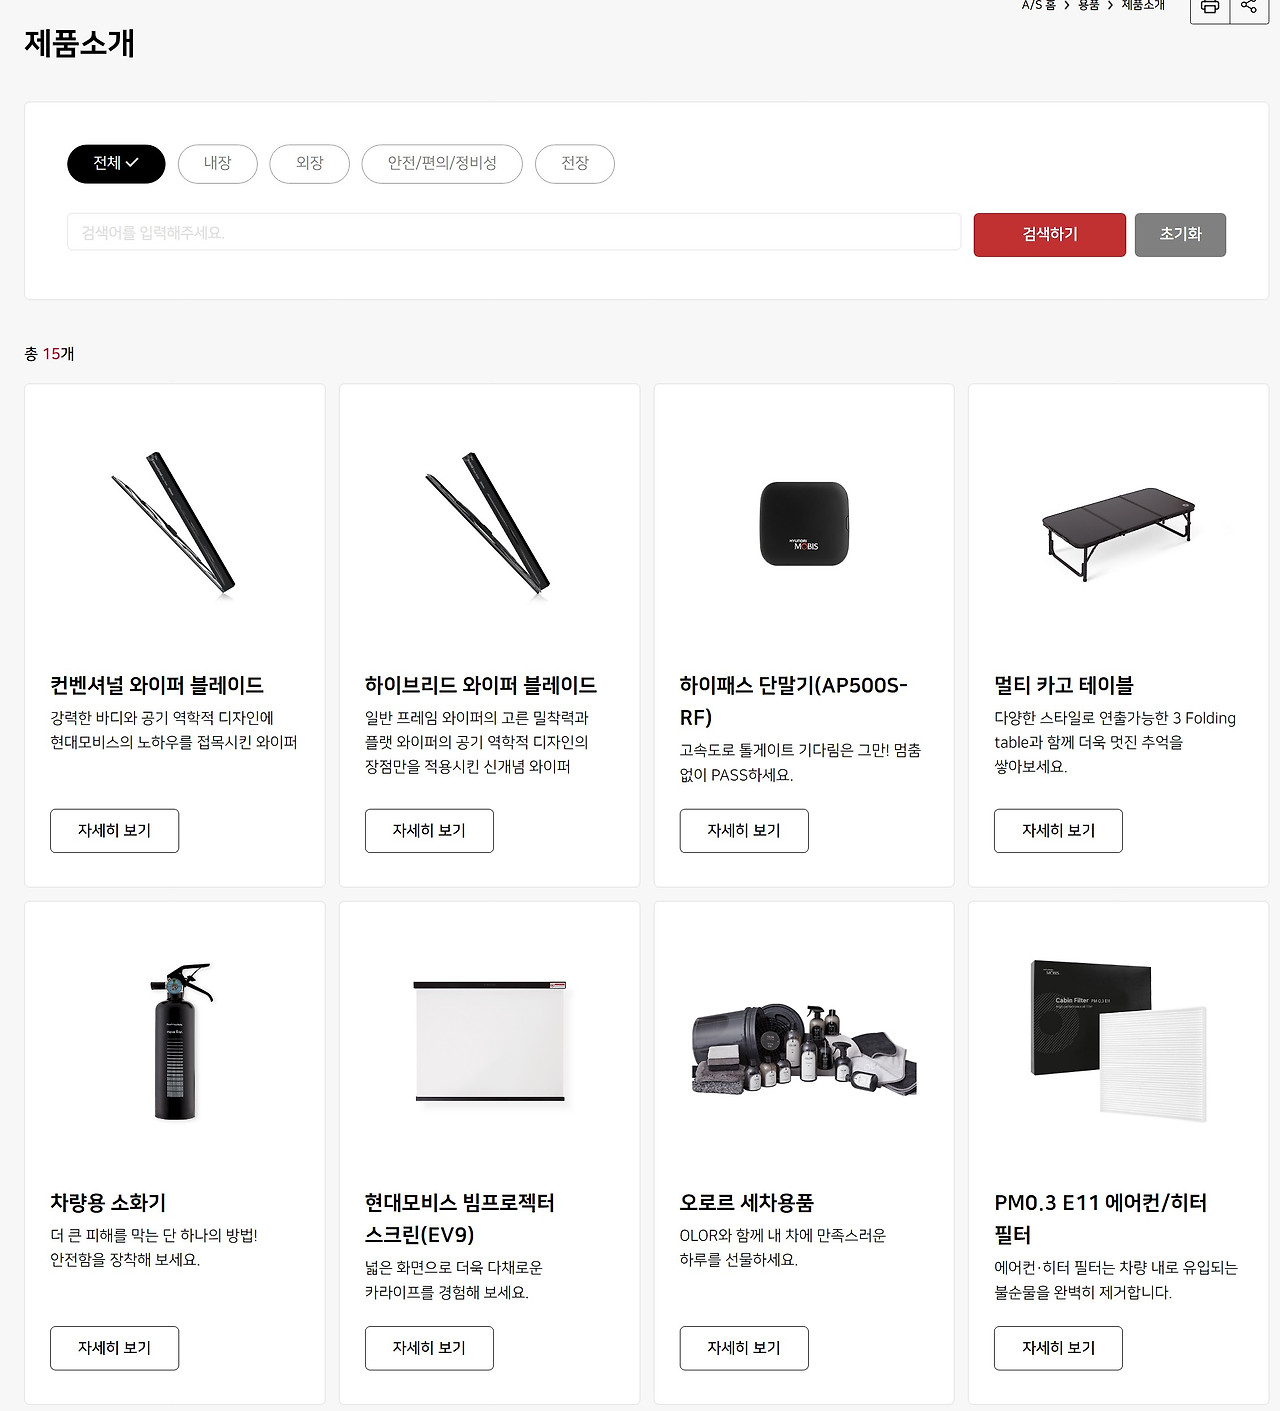Filter by 전장 category
The height and width of the screenshot is (1411, 1280).
(x=575, y=164)
